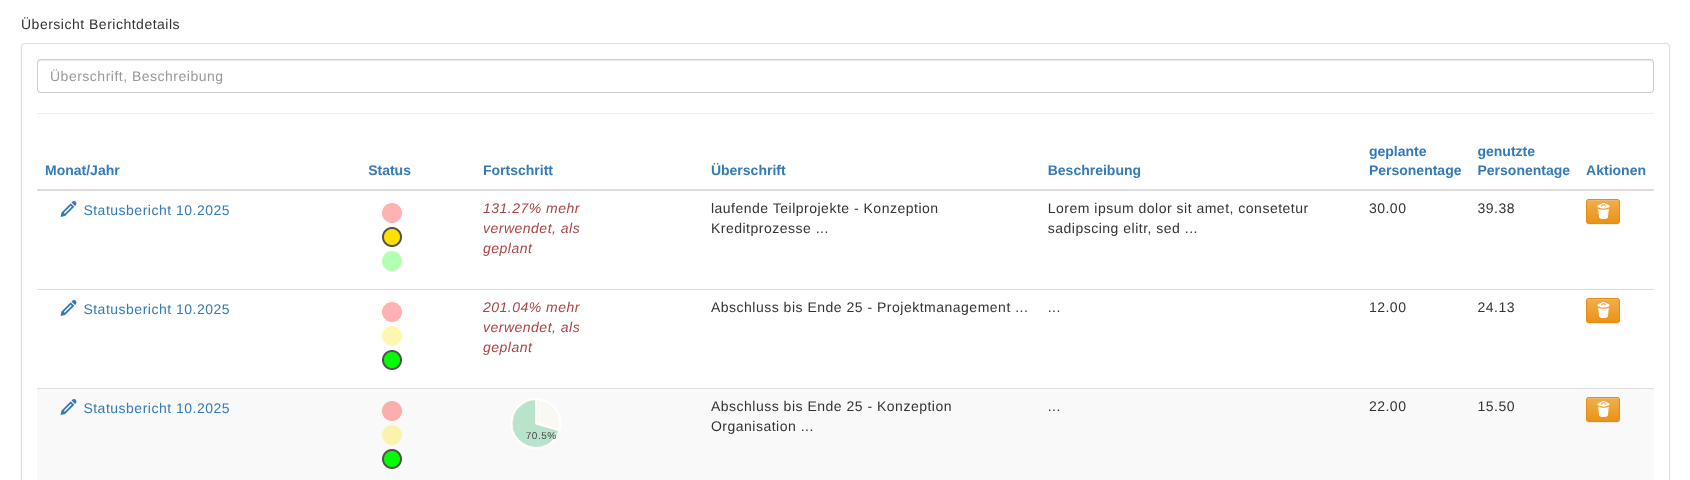Sort by Fortschritt column header
Viewport: 1690px width, 480px height.
pos(517,170)
